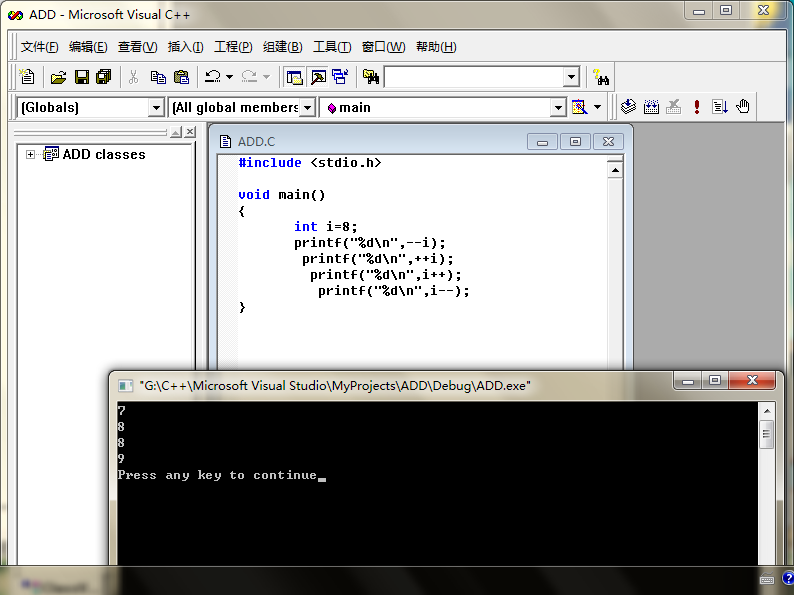Click the 'void main()' code line
Viewport: 794px width, 595px height.
[x=282, y=194]
